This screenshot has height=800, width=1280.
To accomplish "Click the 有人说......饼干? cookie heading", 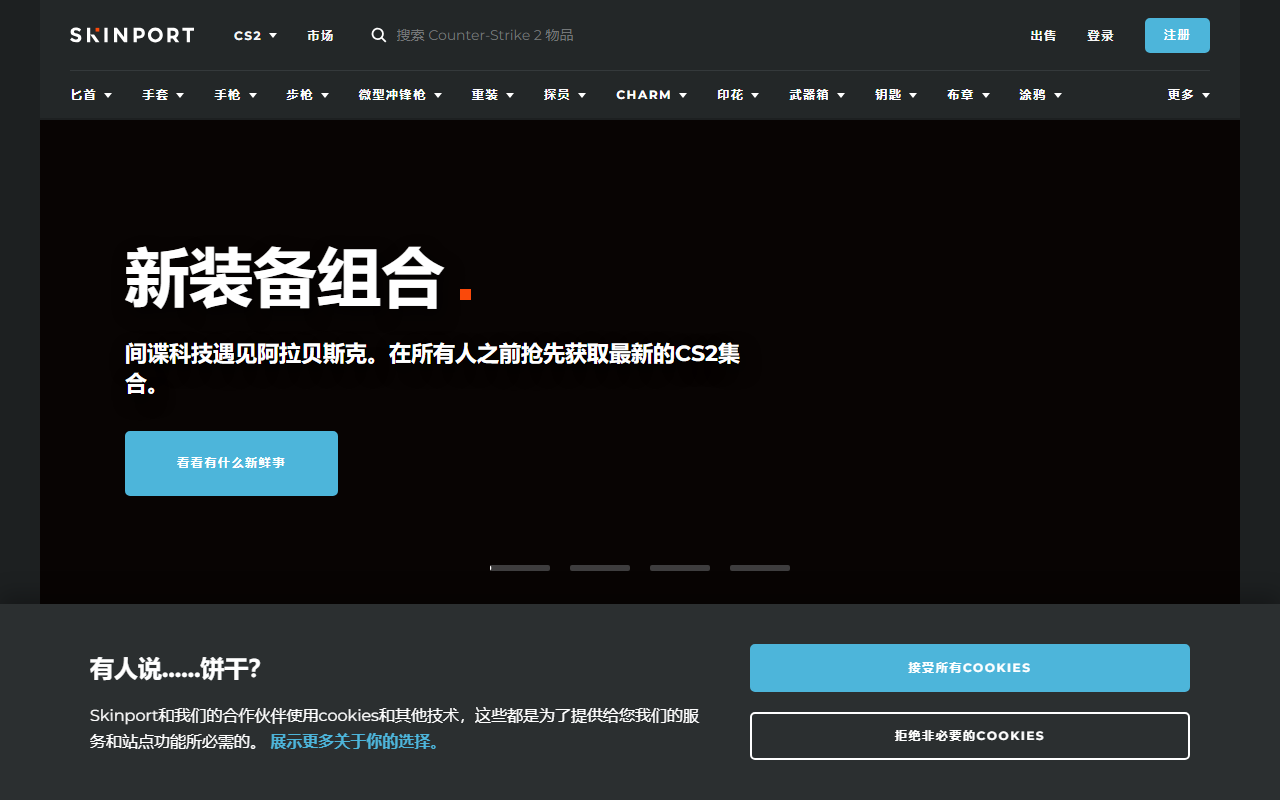I will [x=175, y=669].
